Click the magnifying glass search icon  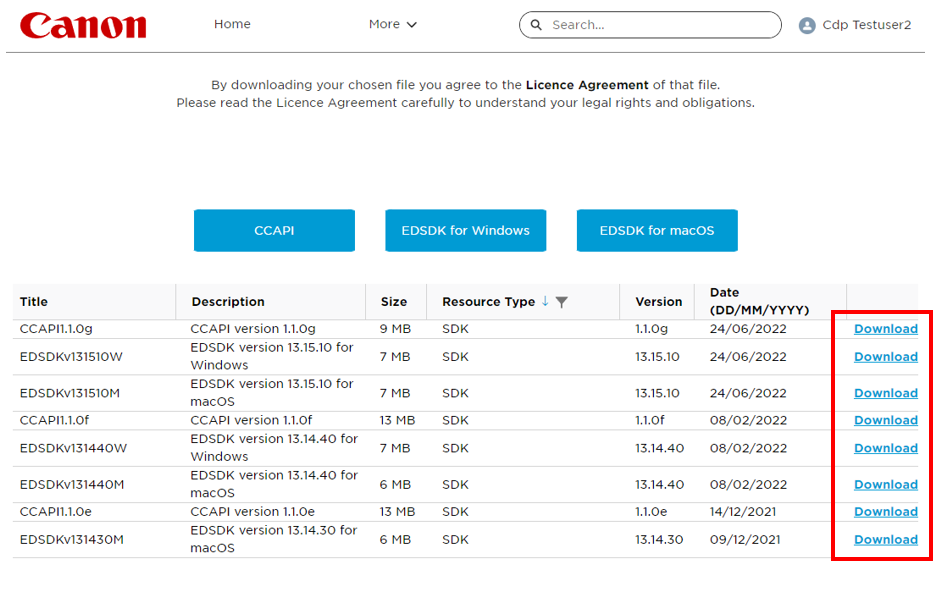(x=536, y=24)
